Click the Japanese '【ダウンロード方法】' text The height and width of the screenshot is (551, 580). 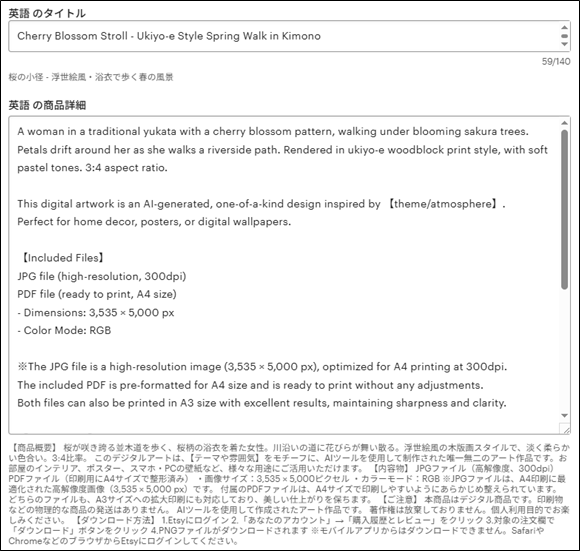pyautogui.click(x=115, y=520)
